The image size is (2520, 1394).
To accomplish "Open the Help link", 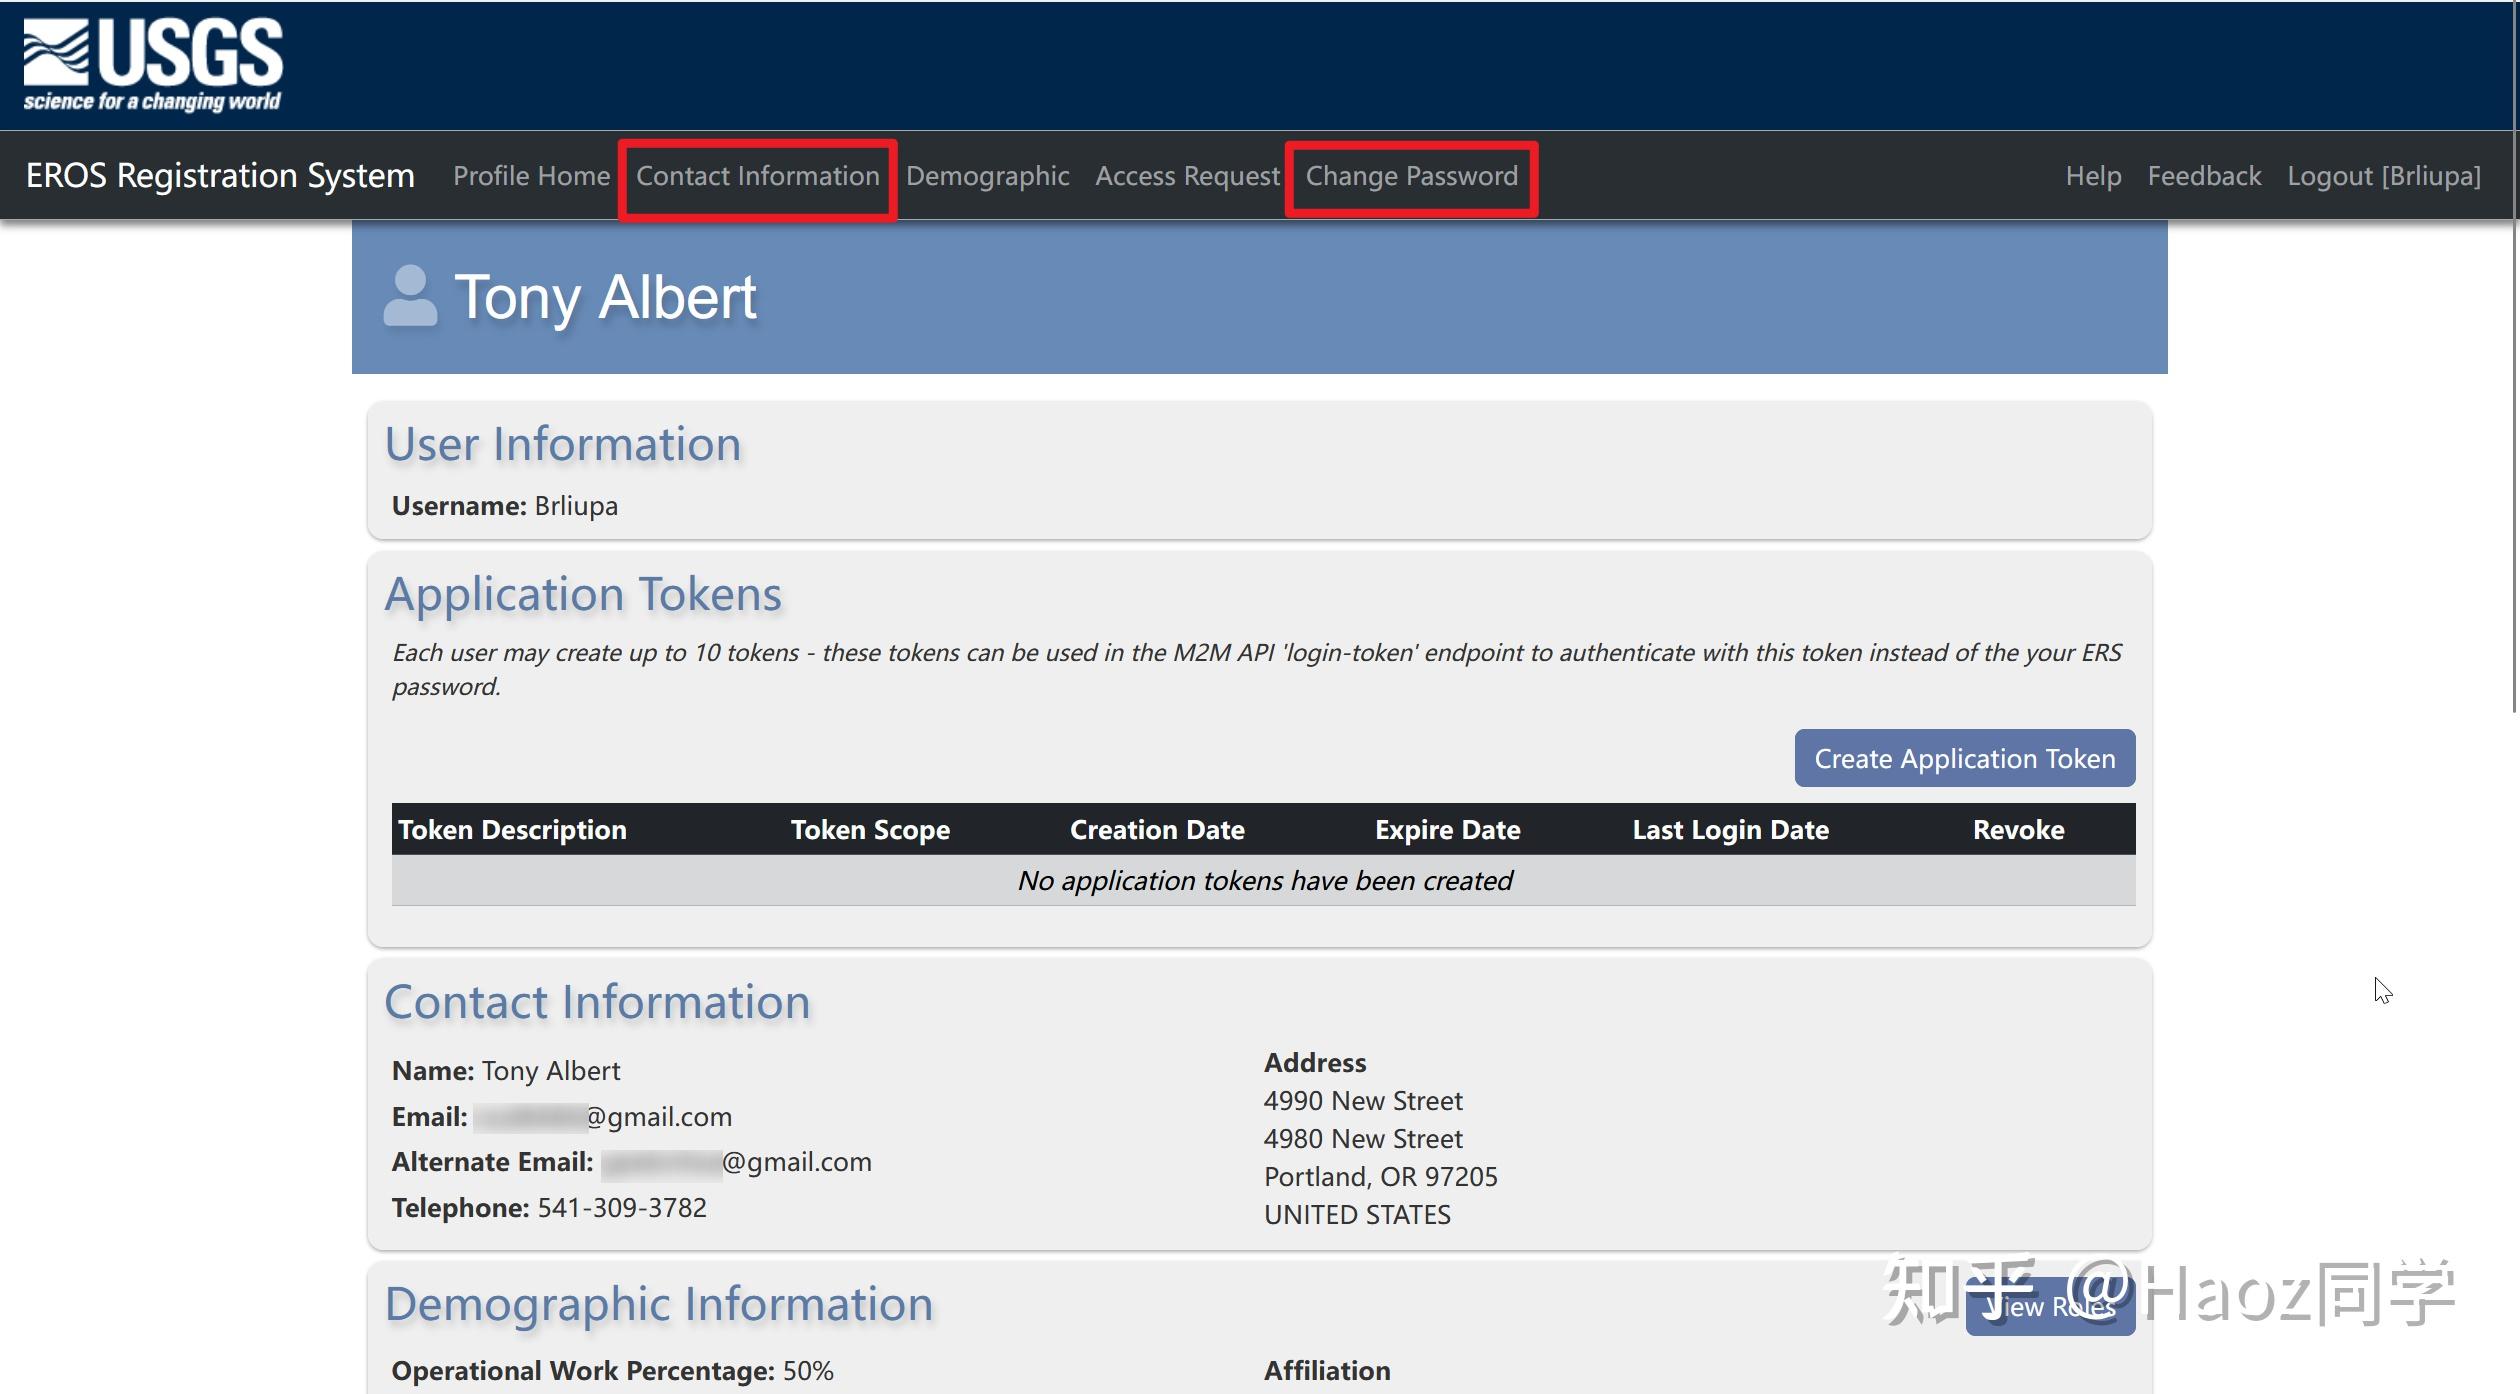I will [x=2093, y=176].
